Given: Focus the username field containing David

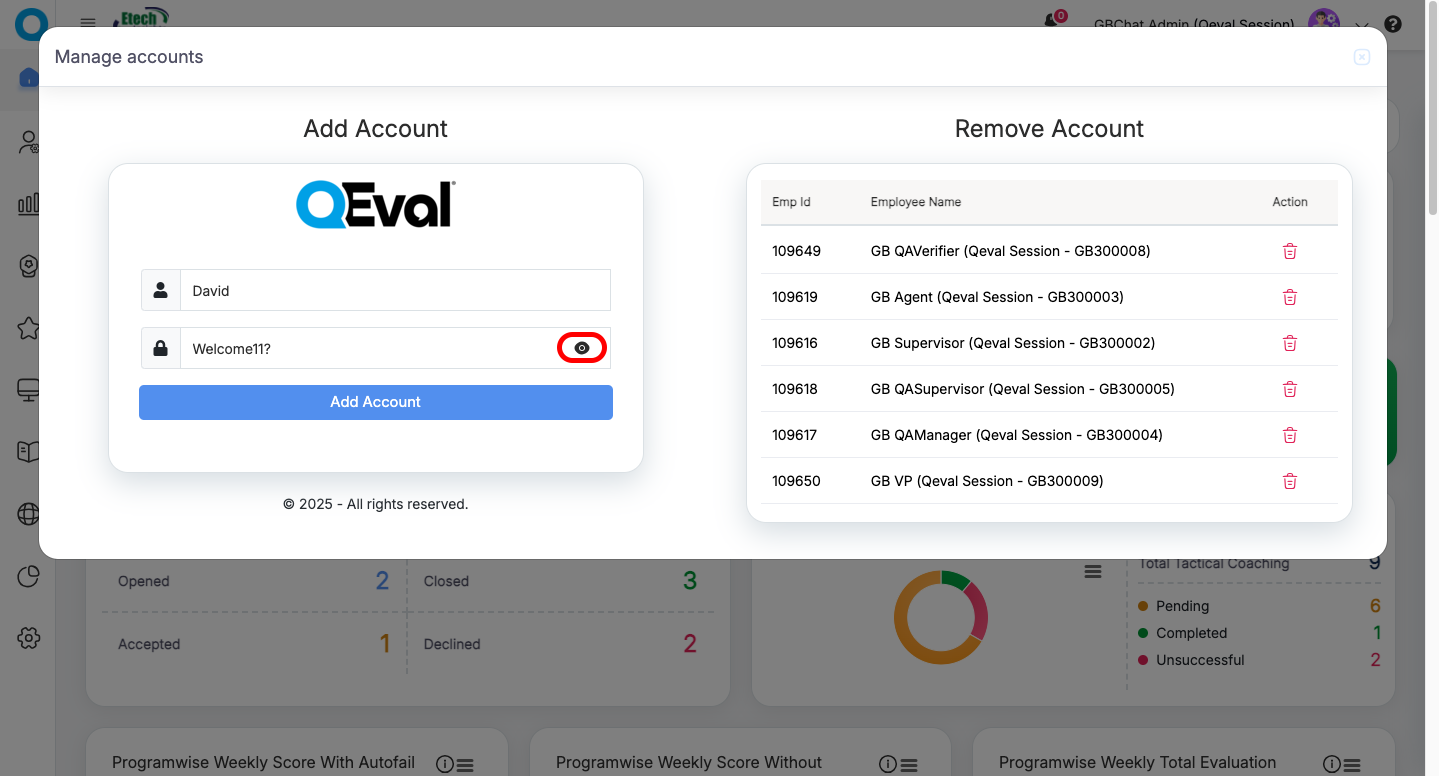Looking at the screenshot, I should click(x=395, y=291).
